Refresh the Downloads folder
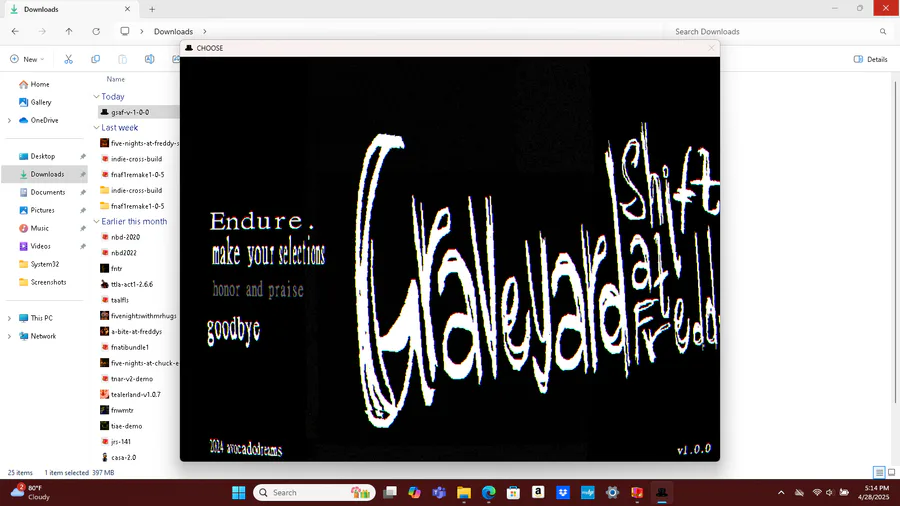This screenshot has width=900, height=506. [96, 32]
